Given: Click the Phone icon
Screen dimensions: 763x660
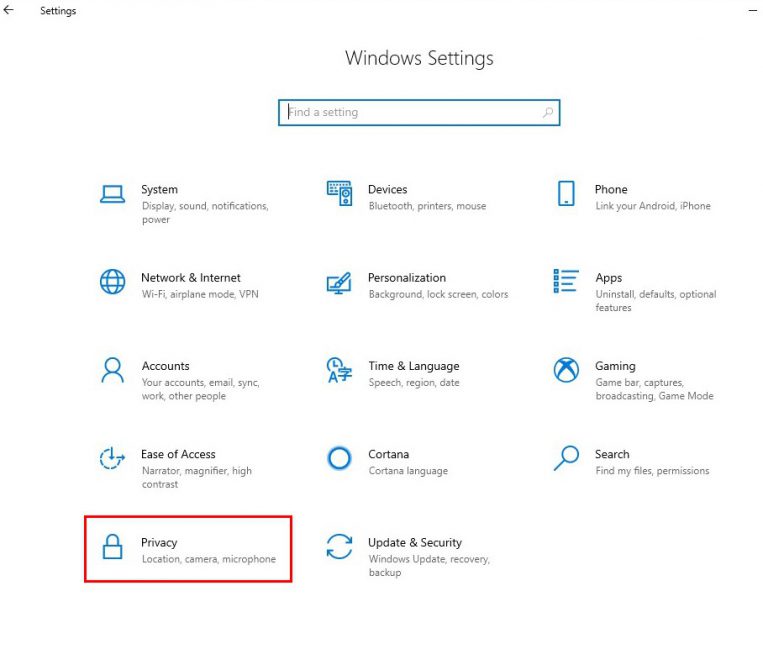Looking at the screenshot, I should click(566, 193).
